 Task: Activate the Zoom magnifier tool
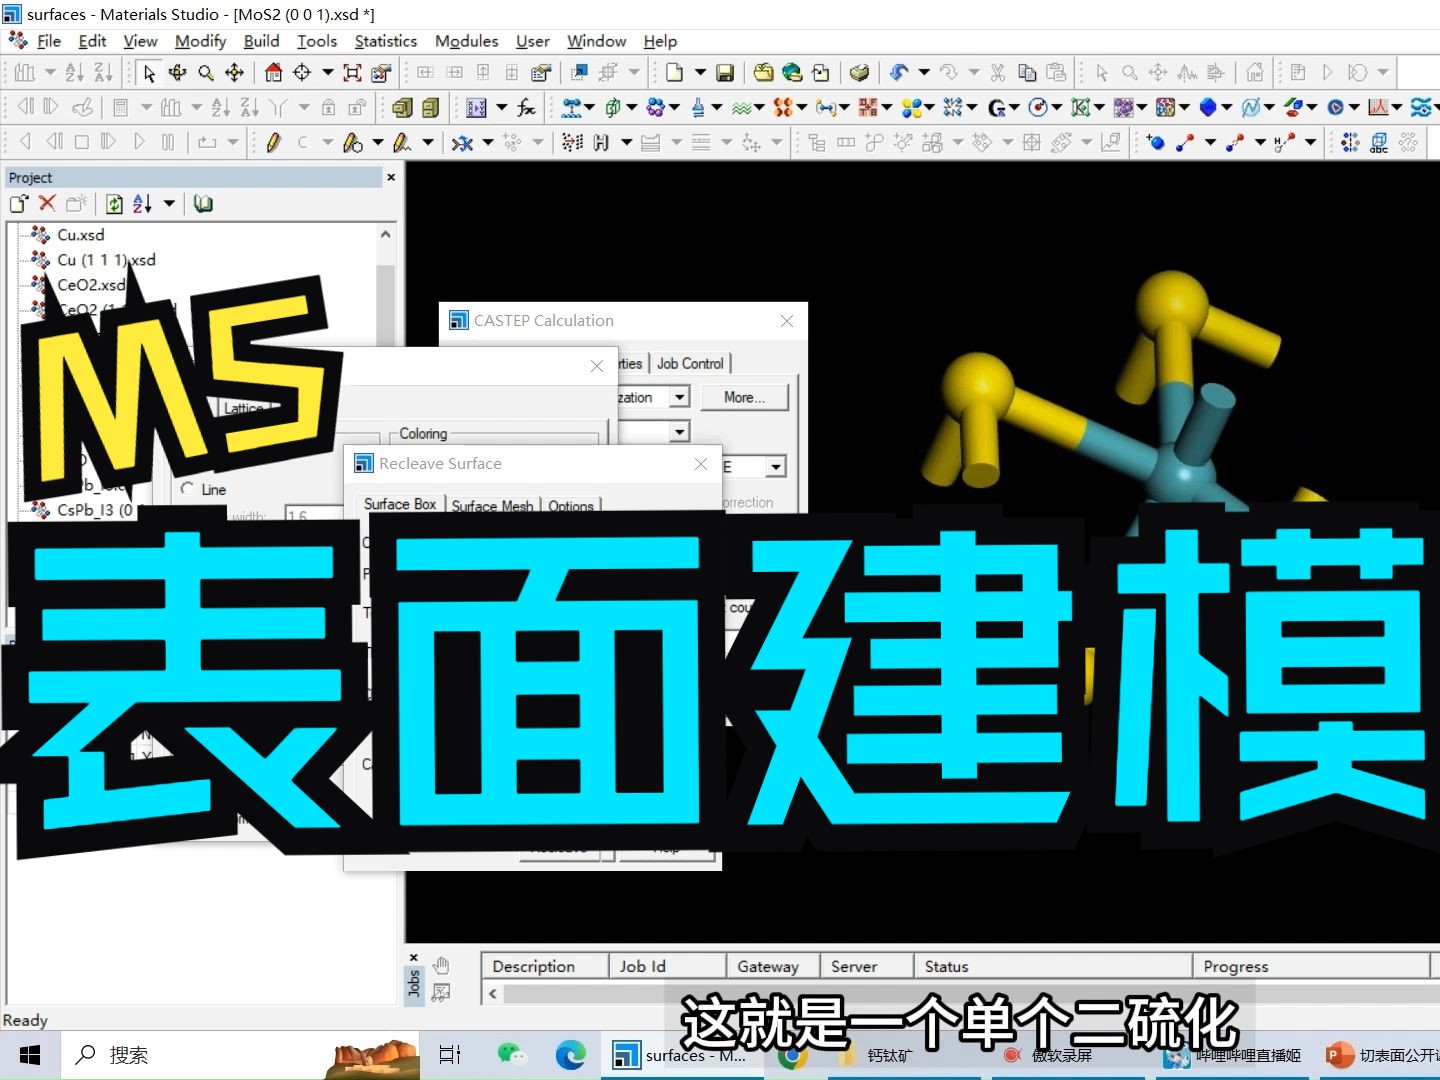pos(206,72)
